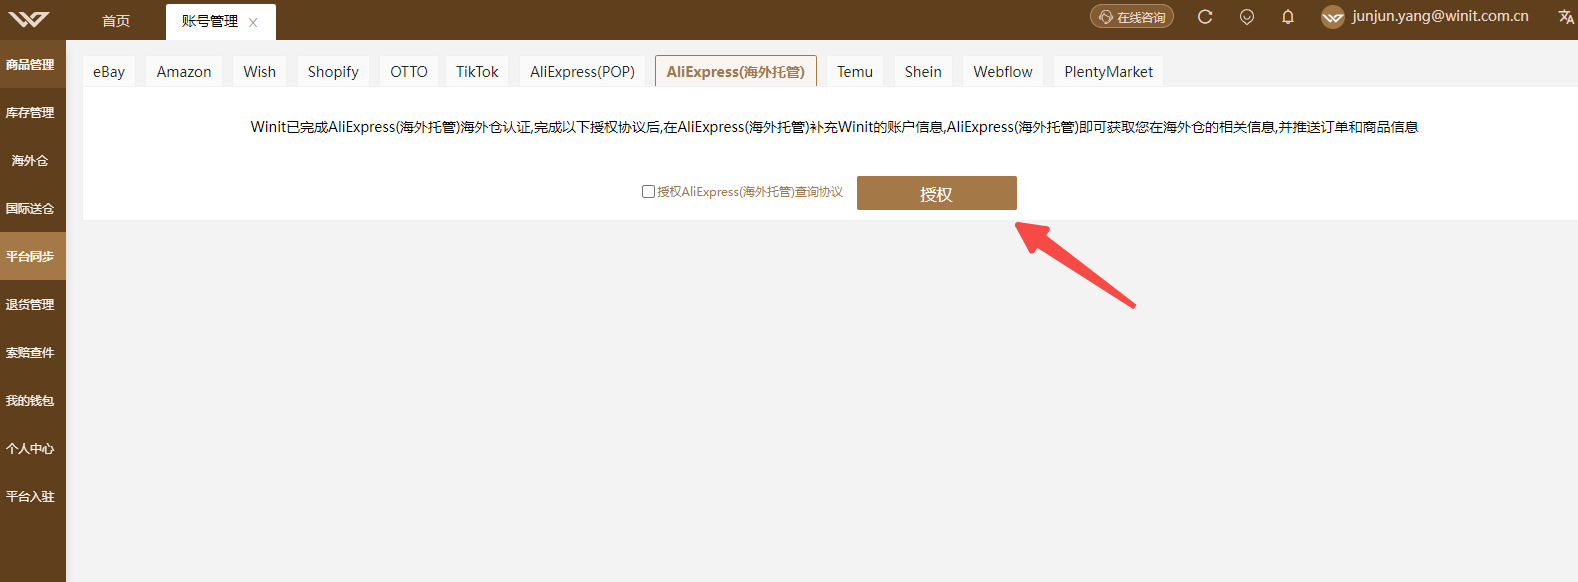The height and width of the screenshot is (582, 1578).
Task: Open 退货管理 in the sidebar
Action: tap(33, 304)
